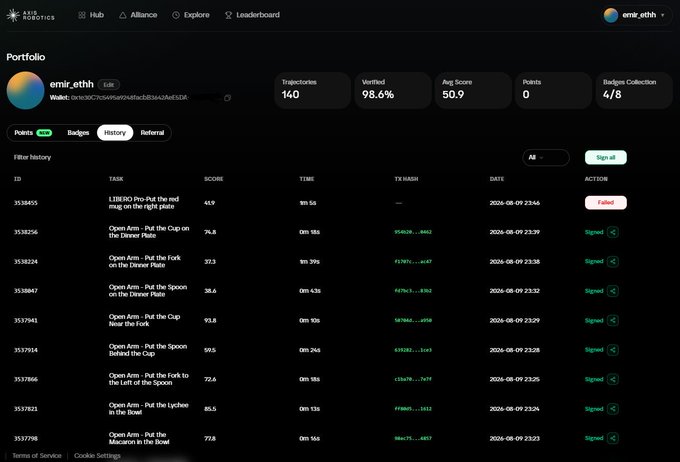This screenshot has width=680, height=462.
Task: Open tx hash for row 3537821
Action: coord(413,409)
